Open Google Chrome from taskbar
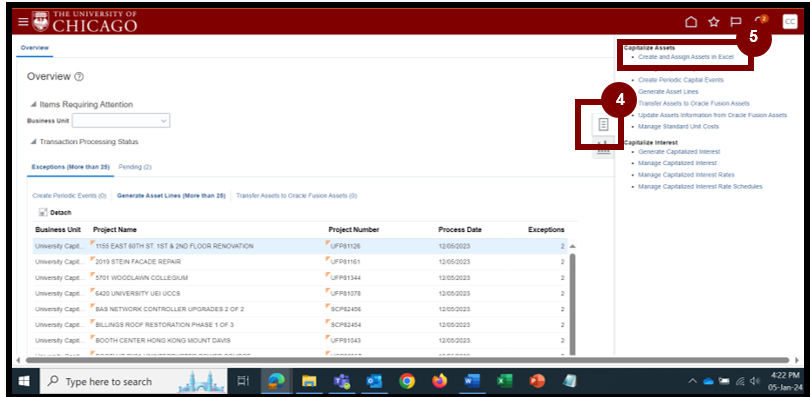This screenshot has width=810, height=397. (407, 382)
